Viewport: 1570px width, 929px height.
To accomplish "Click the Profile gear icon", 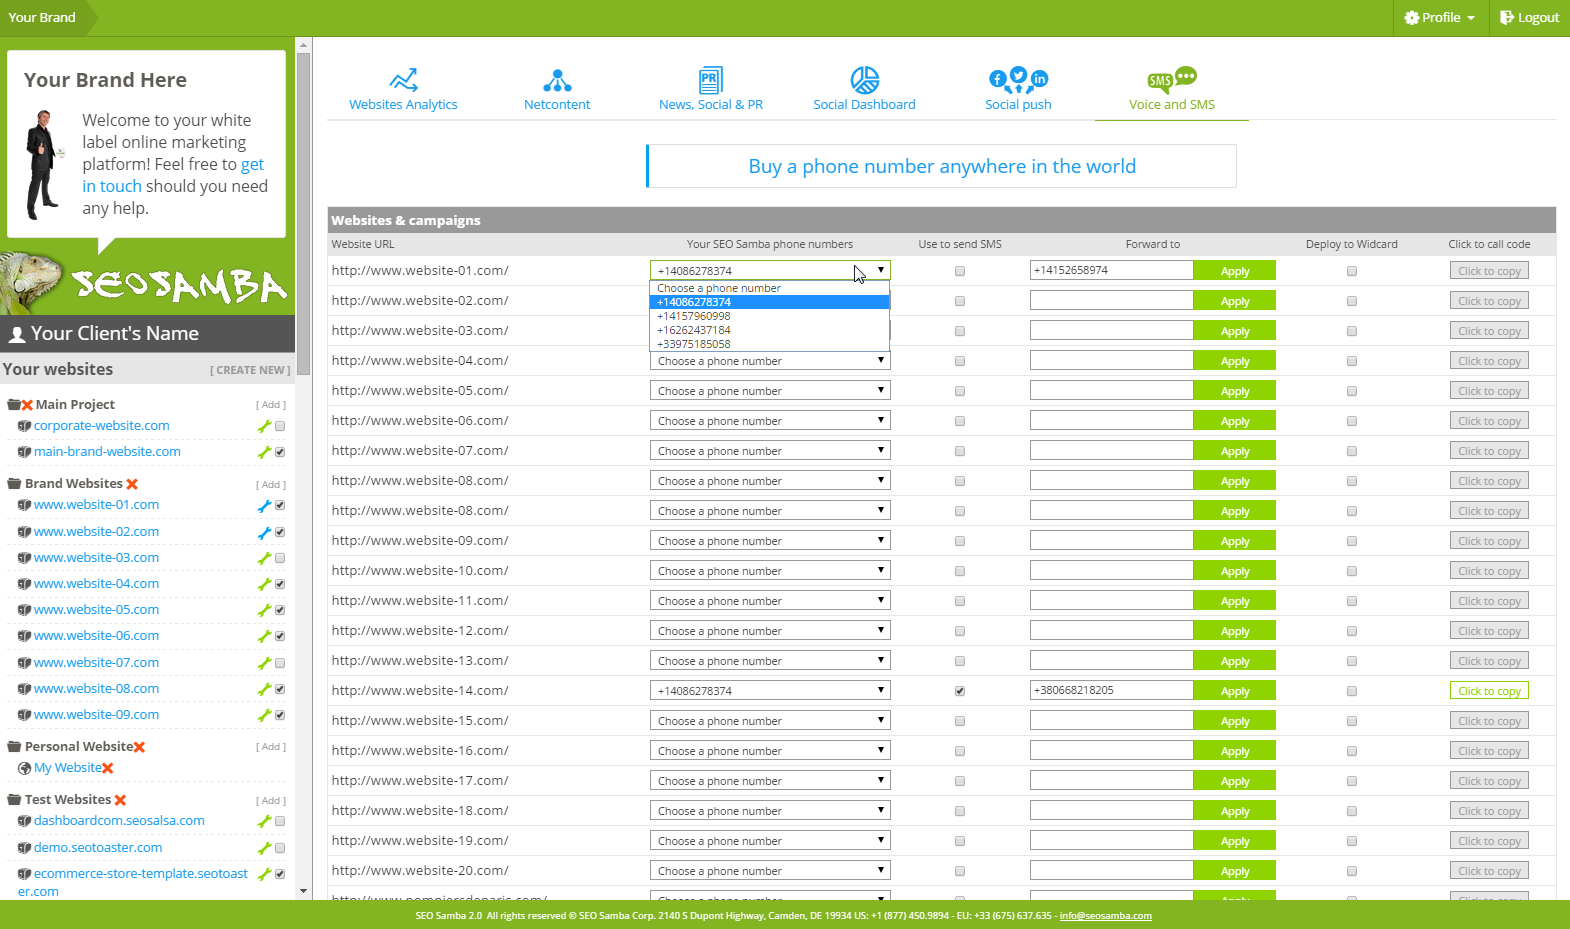I will pyautogui.click(x=1411, y=18).
